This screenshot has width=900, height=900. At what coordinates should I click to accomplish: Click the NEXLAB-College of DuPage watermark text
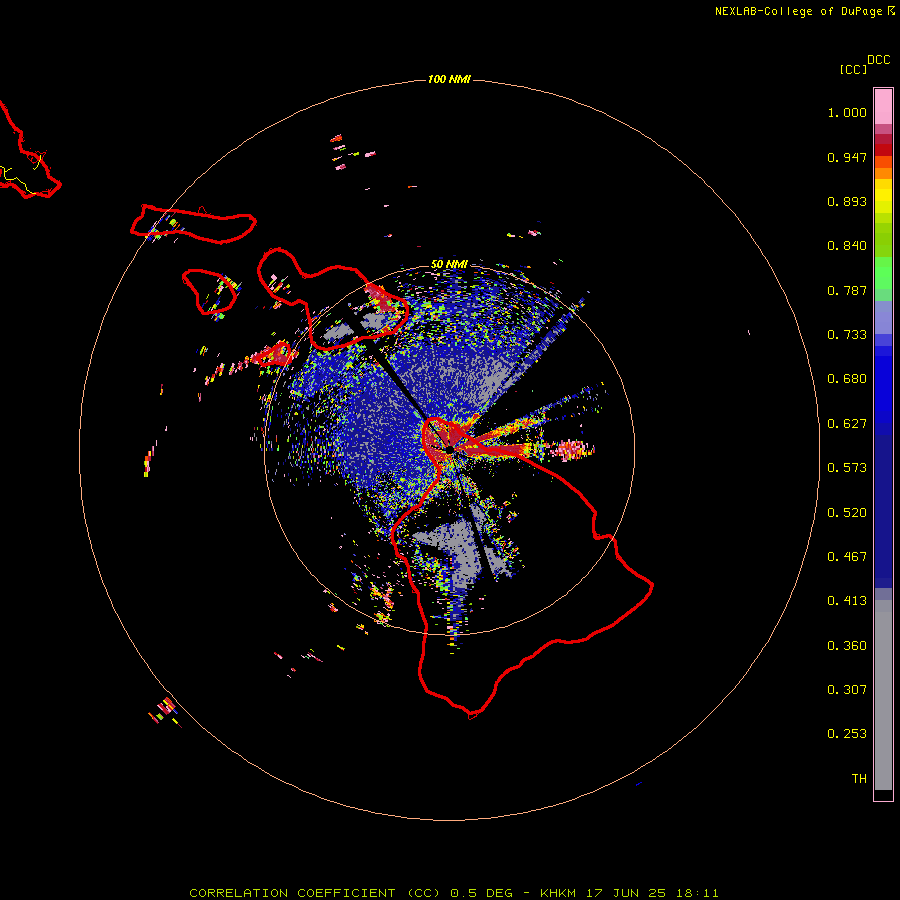point(804,11)
